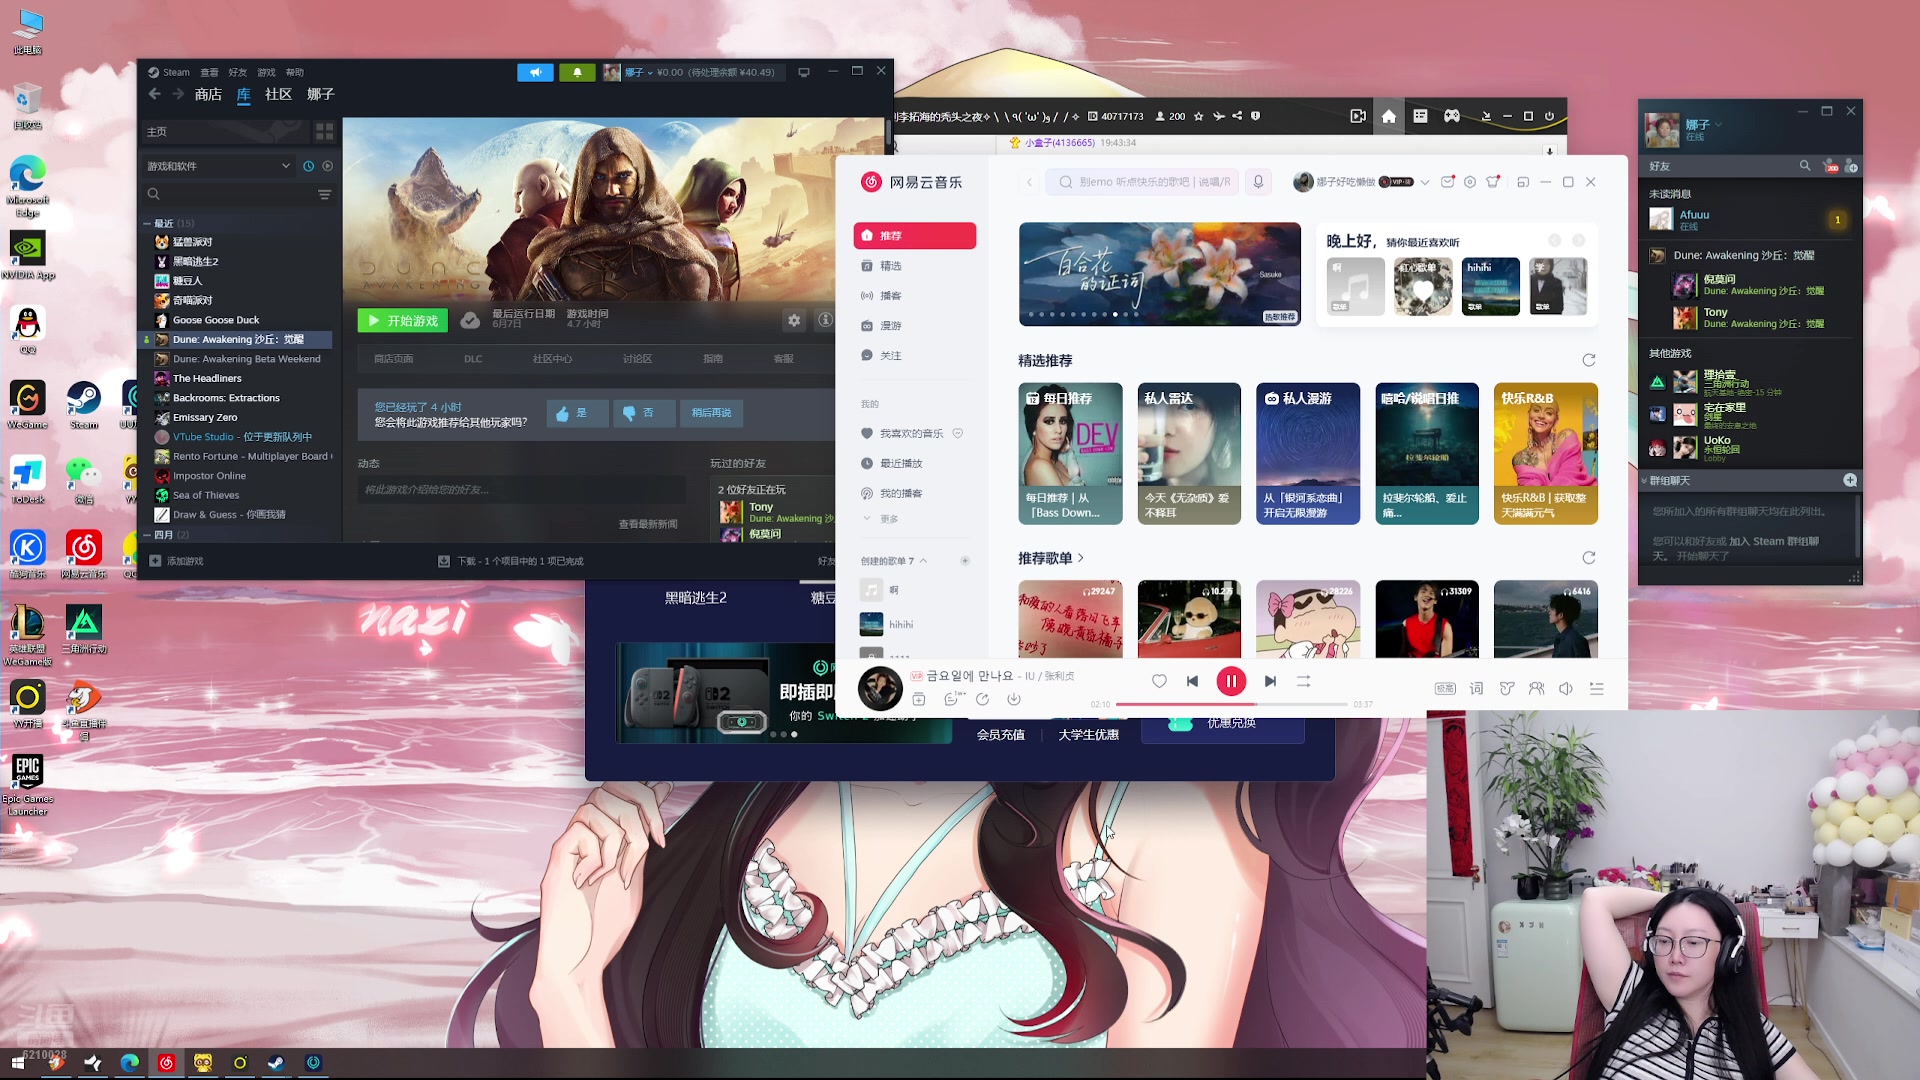Refresh the 精选推荐 section
This screenshot has height=1080, width=1920.
(1588, 360)
